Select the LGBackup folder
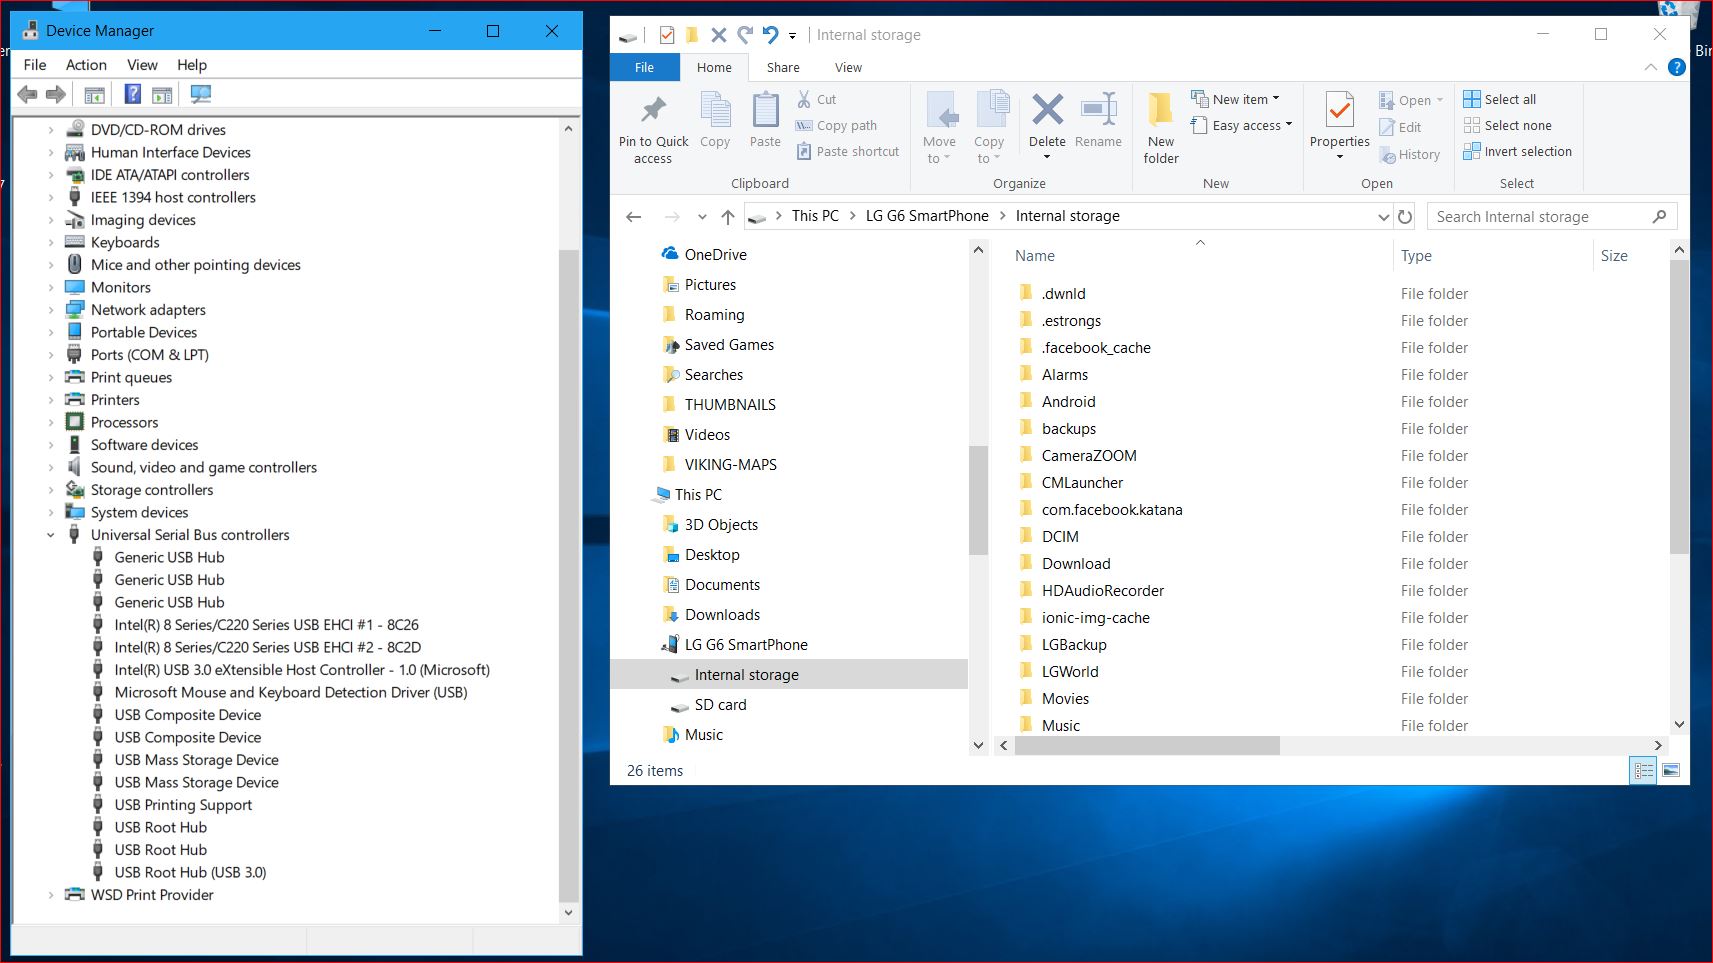Screen dimensions: 1713x963 tap(1074, 645)
